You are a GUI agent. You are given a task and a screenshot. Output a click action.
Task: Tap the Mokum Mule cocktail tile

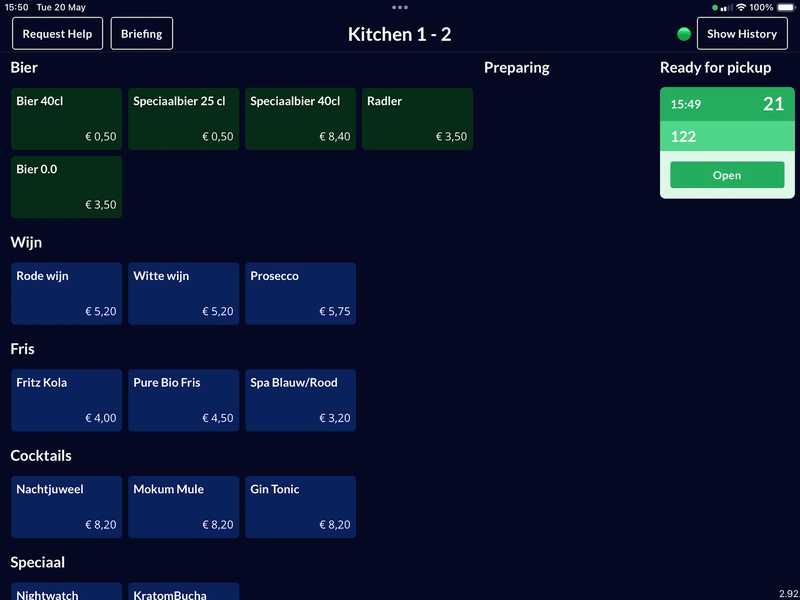(184, 507)
